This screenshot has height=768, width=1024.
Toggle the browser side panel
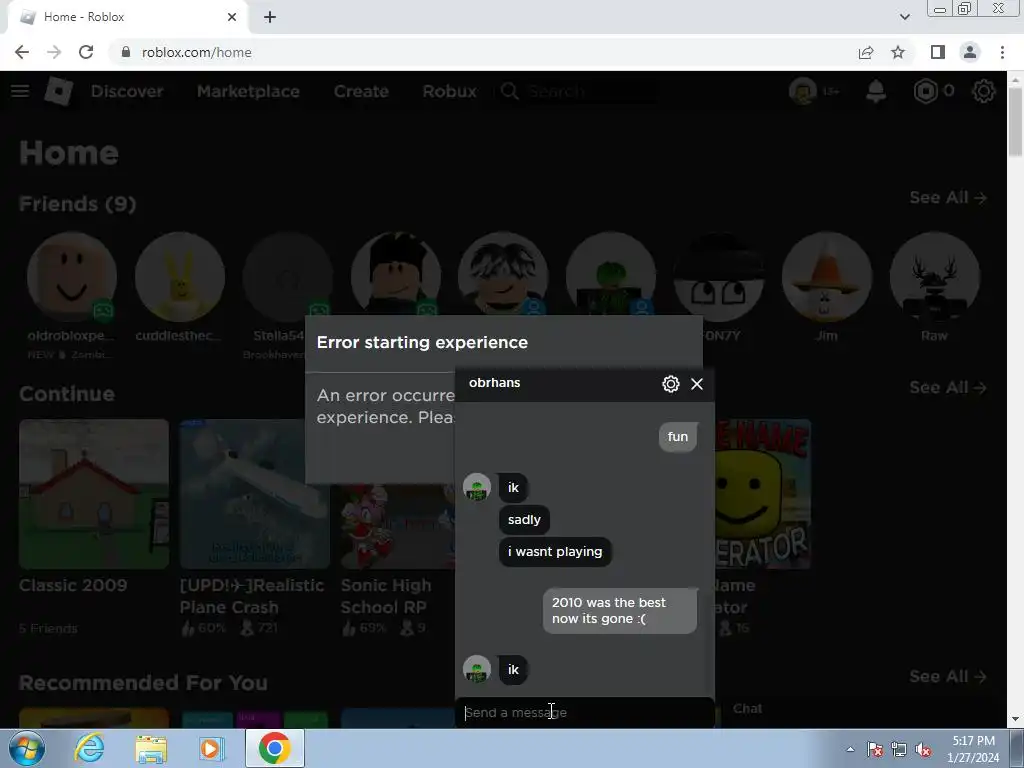click(938, 52)
